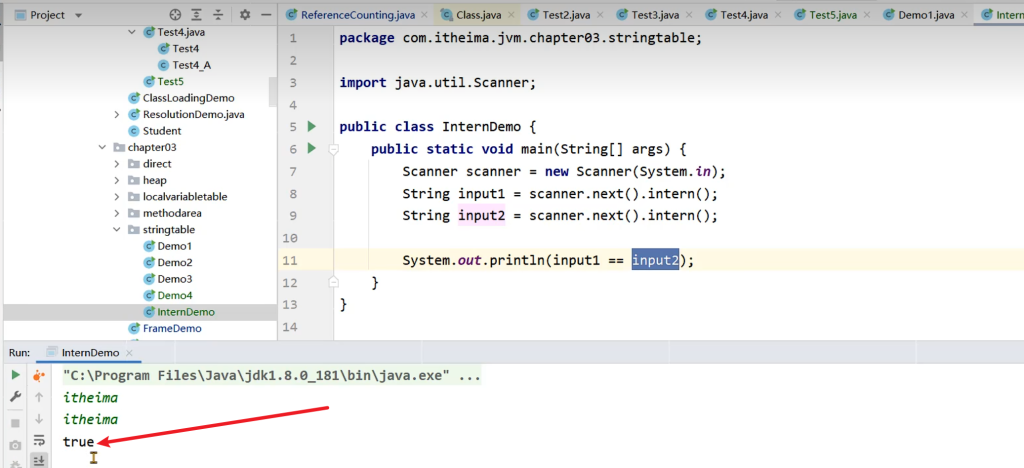Run InternDemo class from line 5 gutter
Image resolution: width=1024 pixels, height=468 pixels.
coord(312,127)
